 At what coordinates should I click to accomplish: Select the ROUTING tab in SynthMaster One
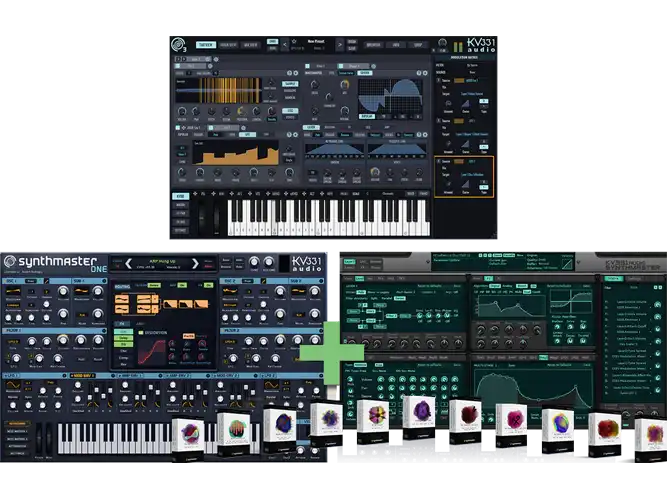coord(123,286)
